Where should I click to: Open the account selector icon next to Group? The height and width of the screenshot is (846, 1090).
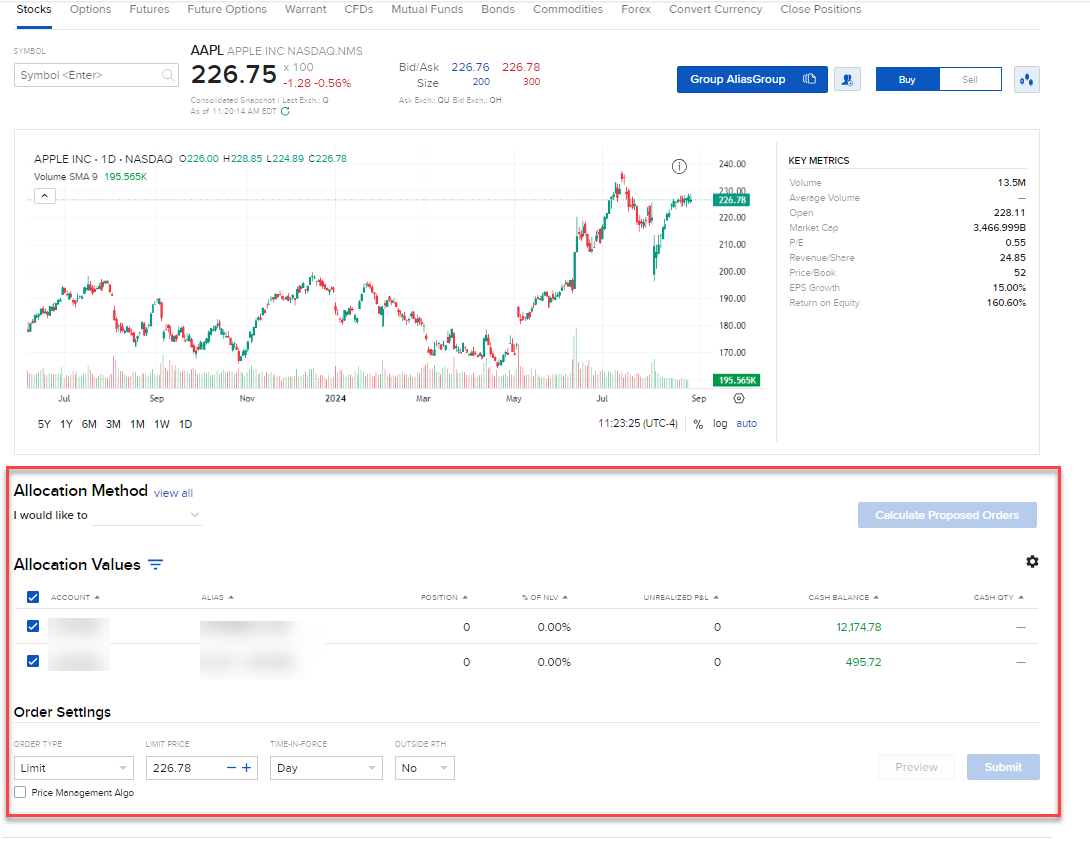pyautogui.click(x=847, y=80)
